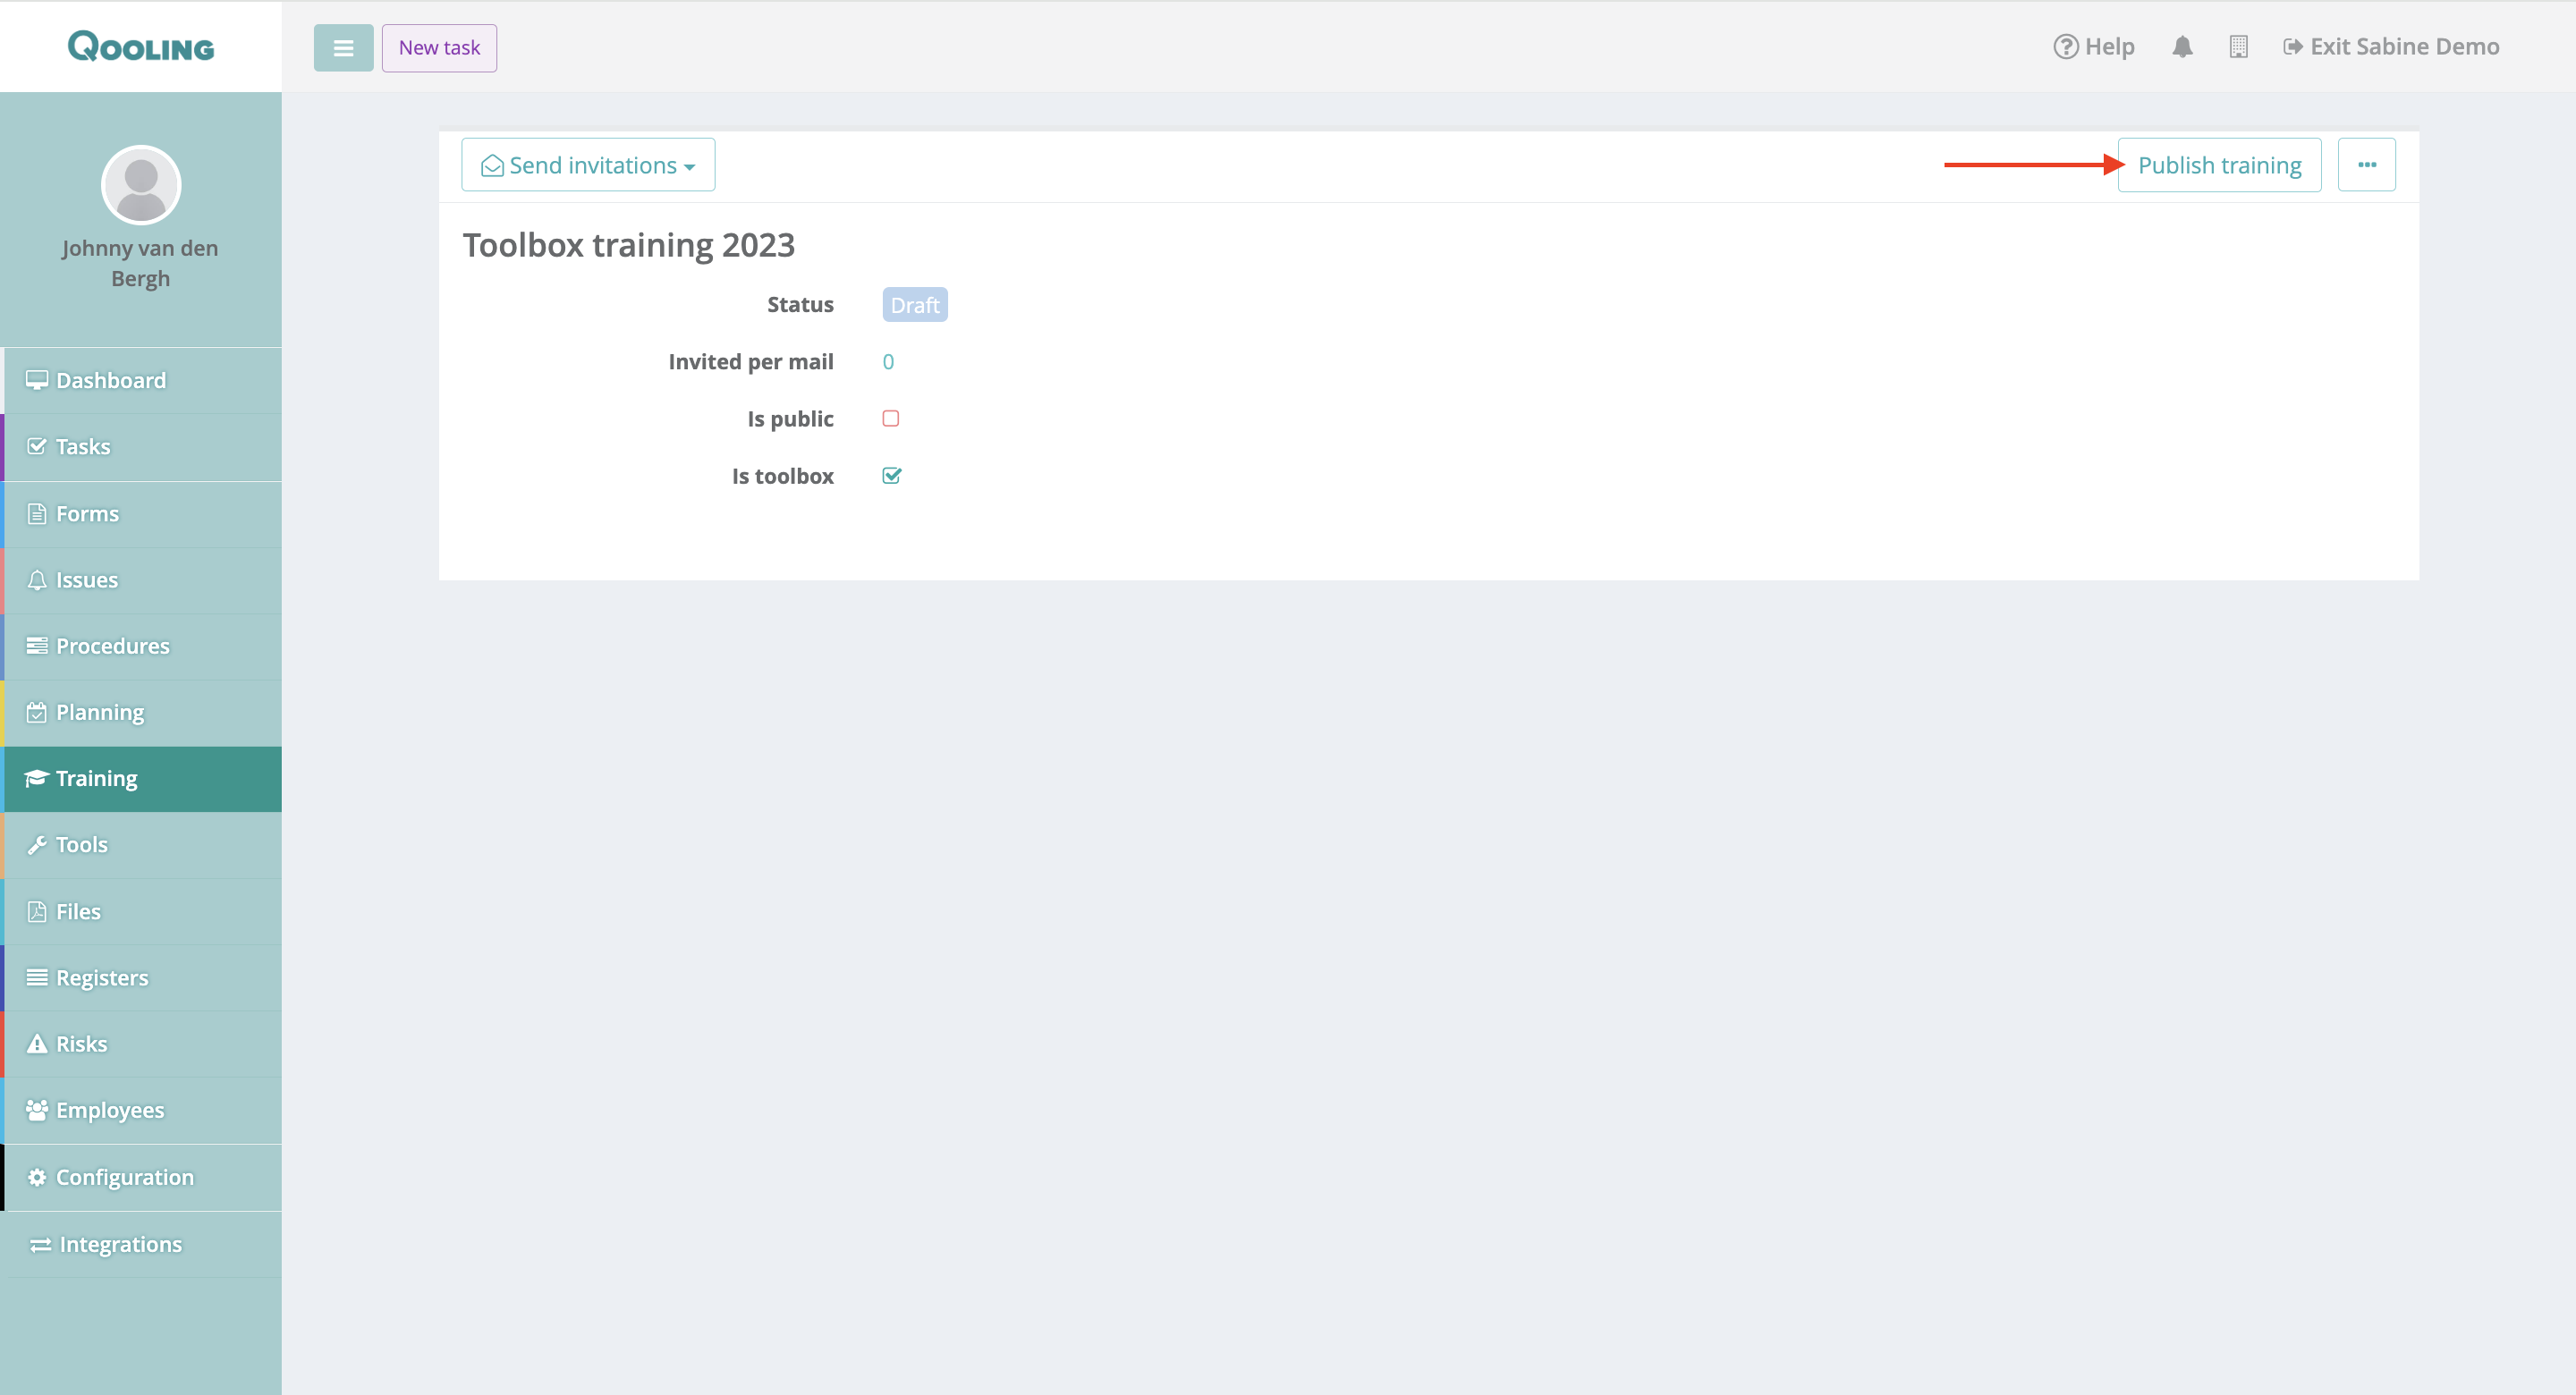Create a New task
This screenshot has height=1395, width=2576.
[x=439, y=48]
